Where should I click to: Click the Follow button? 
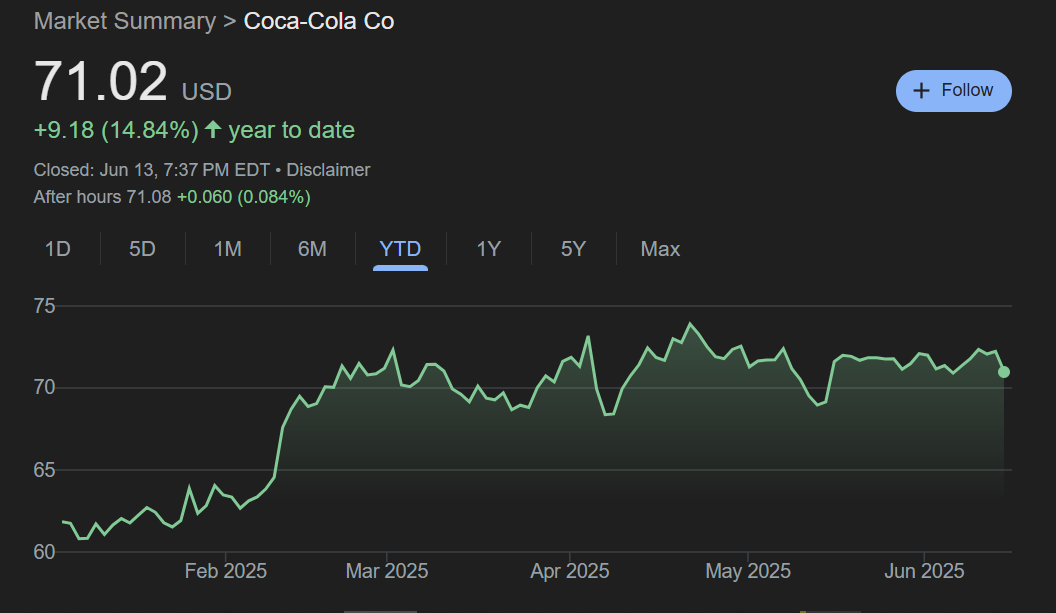point(953,91)
